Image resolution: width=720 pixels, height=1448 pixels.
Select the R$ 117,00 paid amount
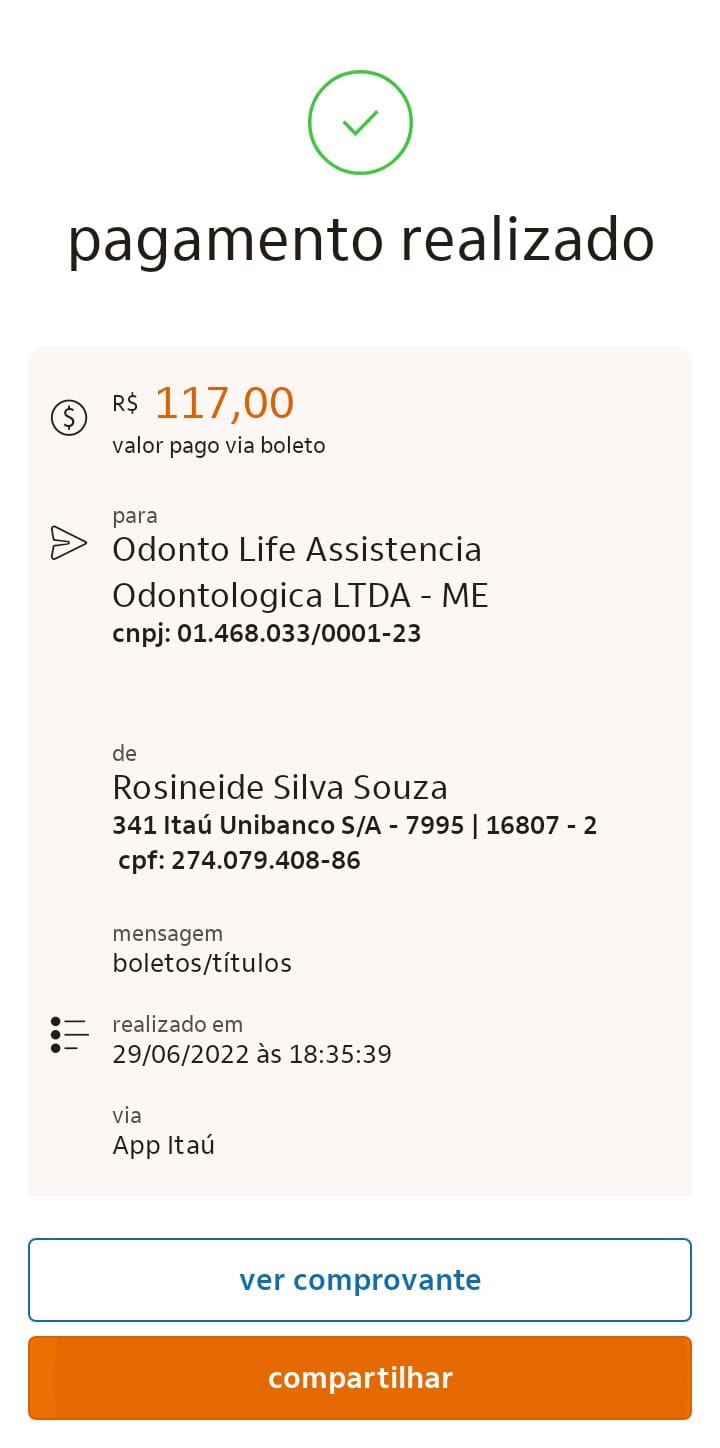click(224, 404)
